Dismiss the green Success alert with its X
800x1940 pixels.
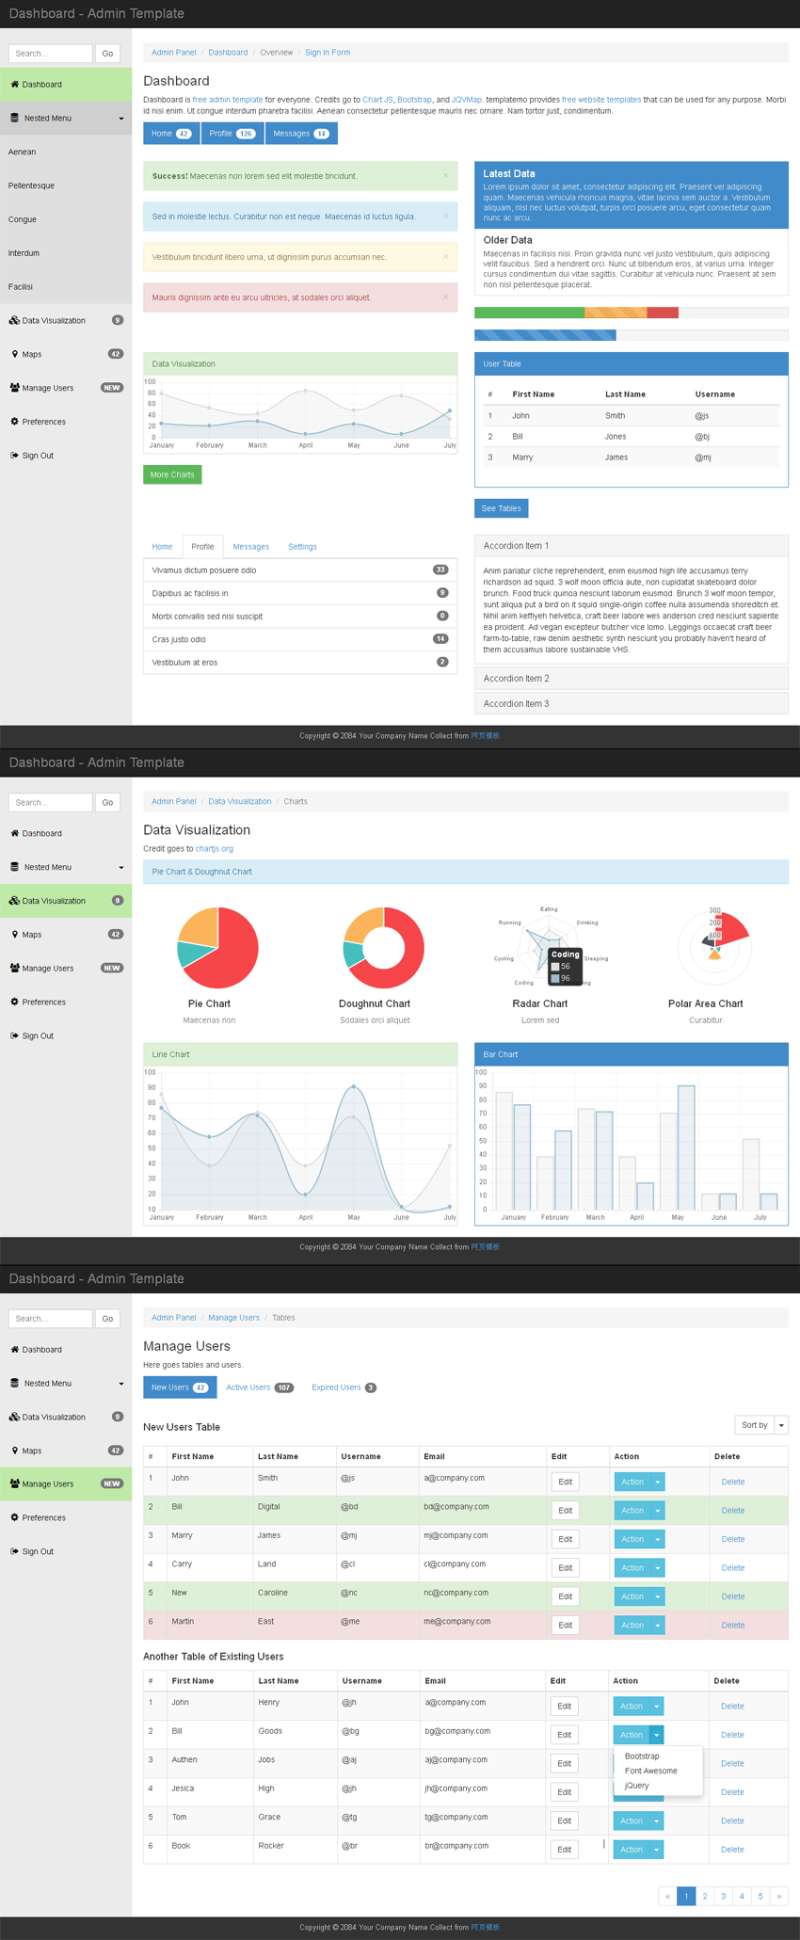(x=445, y=176)
